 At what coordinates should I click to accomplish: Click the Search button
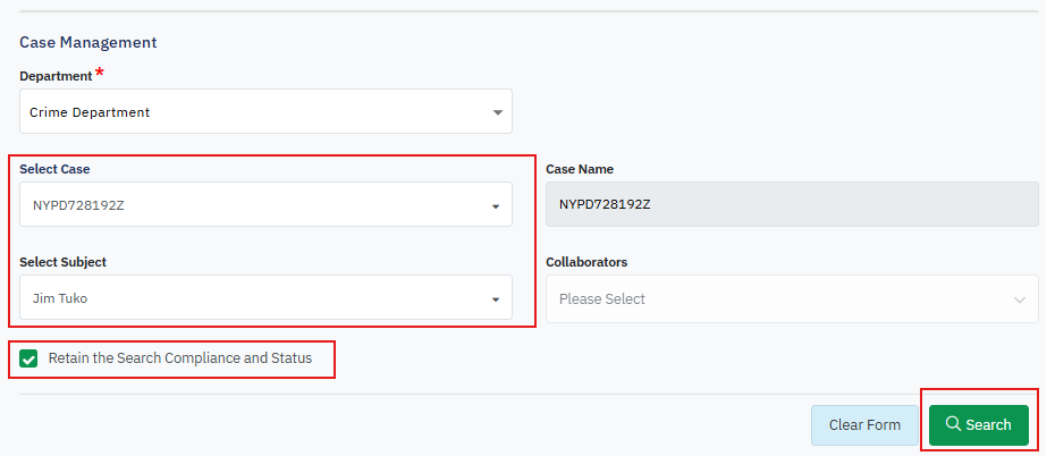[978, 425]
